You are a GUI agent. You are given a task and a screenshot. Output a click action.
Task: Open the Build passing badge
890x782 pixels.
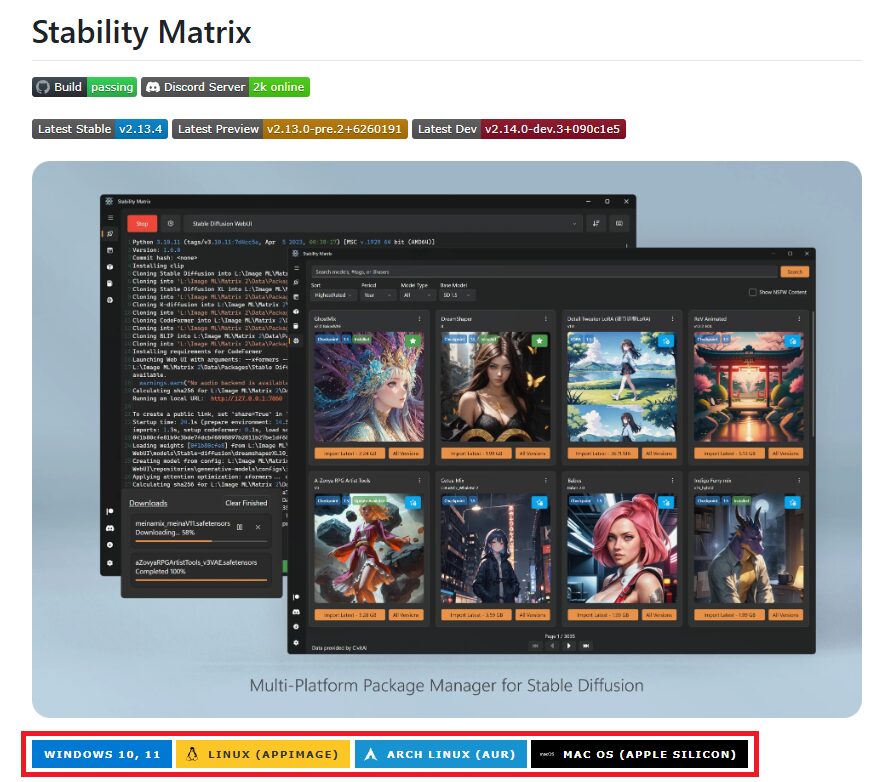point(84,87)
